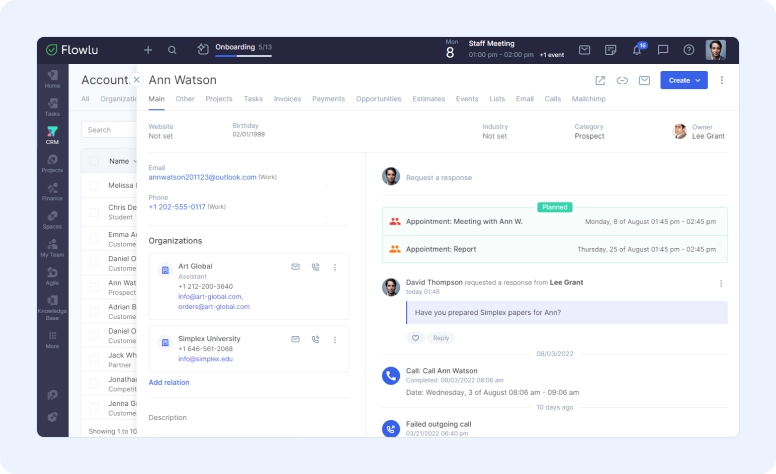Open the Home section in sidebar
The width and height of the screenshot is (776, 474).
(x=52, y=79)
